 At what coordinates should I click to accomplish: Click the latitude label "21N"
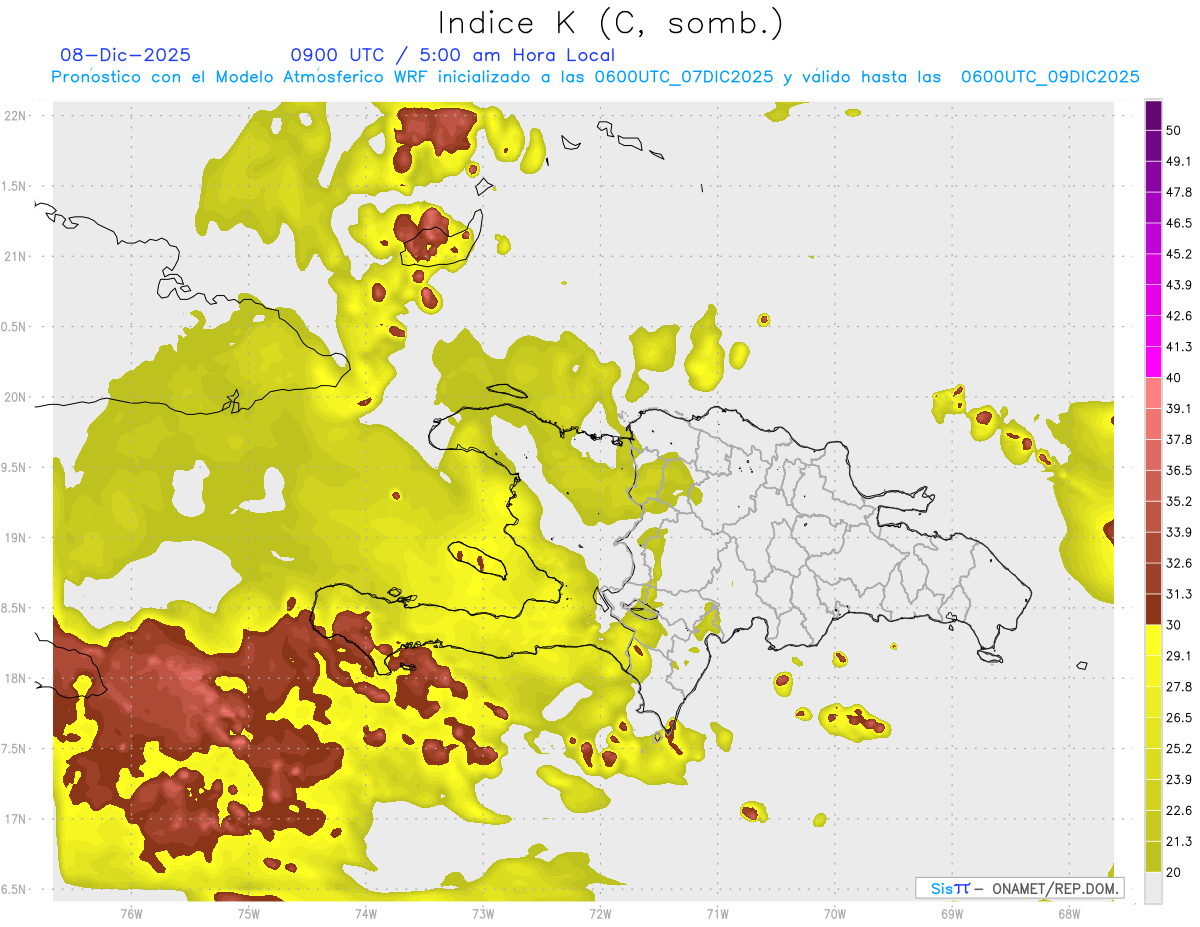click(16, 256)
